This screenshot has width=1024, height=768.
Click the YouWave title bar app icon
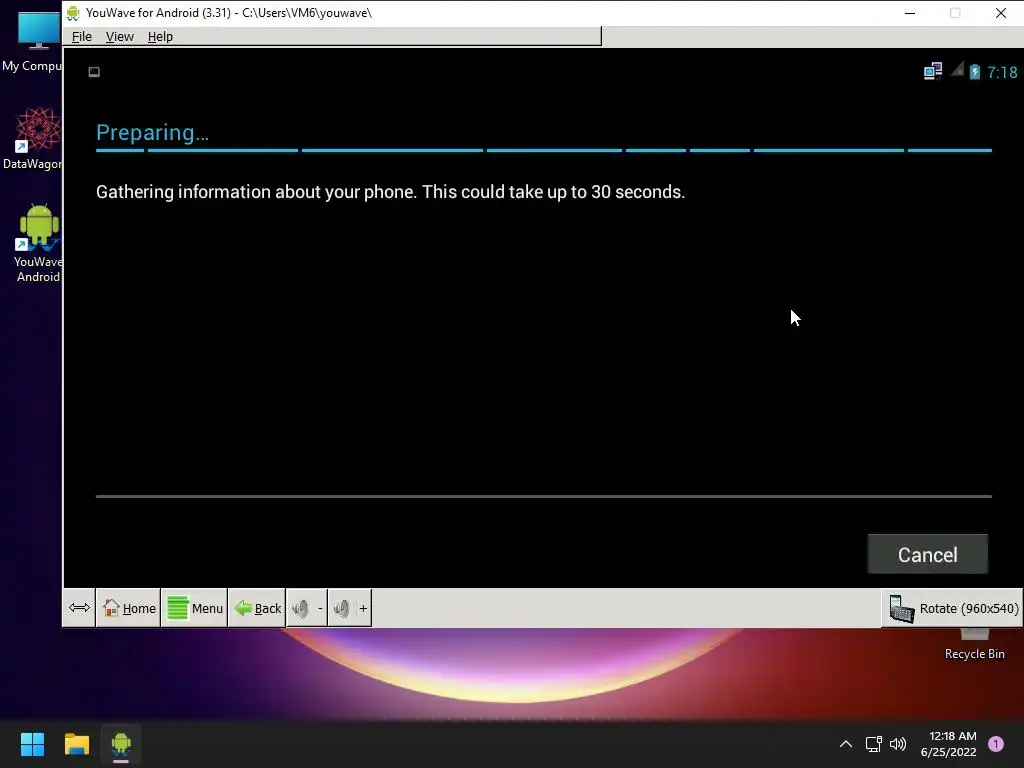tap(73, 13)
